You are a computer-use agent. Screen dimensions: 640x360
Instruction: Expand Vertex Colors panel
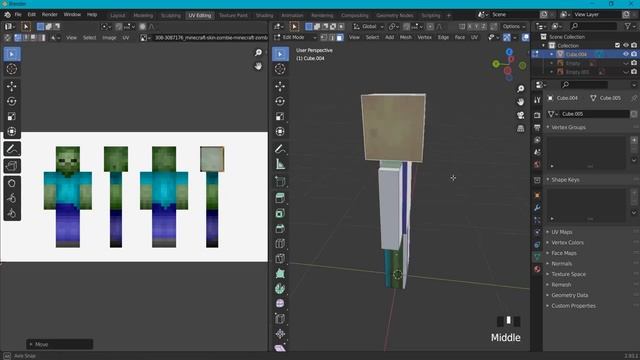coord(567,242)
